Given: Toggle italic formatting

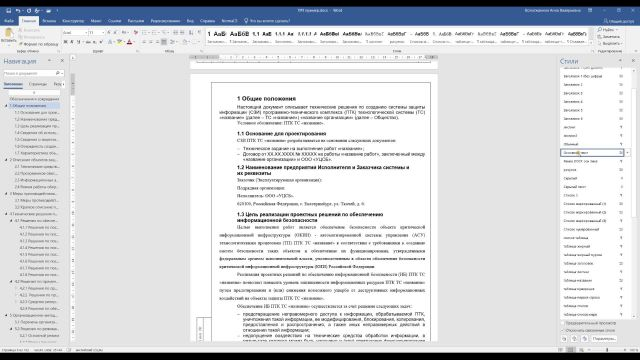Looking at the screenshot, I should (72, 42).
